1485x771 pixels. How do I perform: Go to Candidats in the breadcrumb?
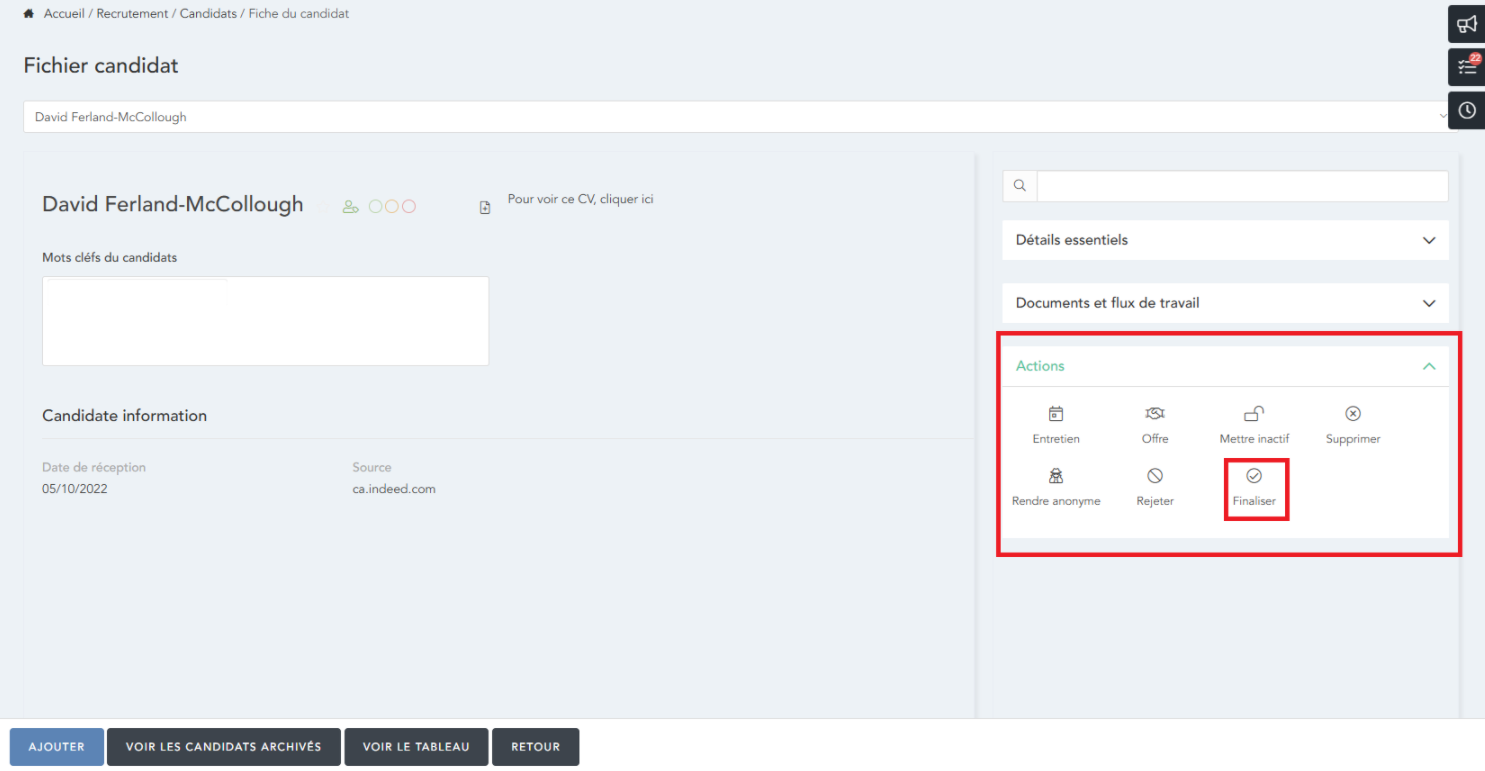point(207,14)
